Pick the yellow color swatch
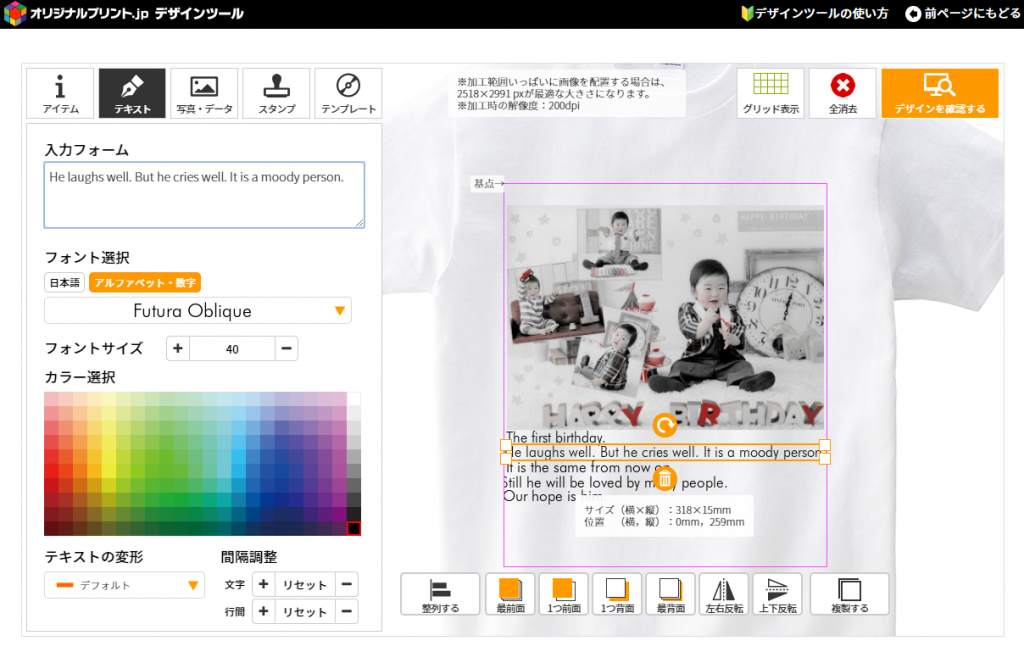Viewport: 1024px width, 652px height. click(x=108, y=471)
